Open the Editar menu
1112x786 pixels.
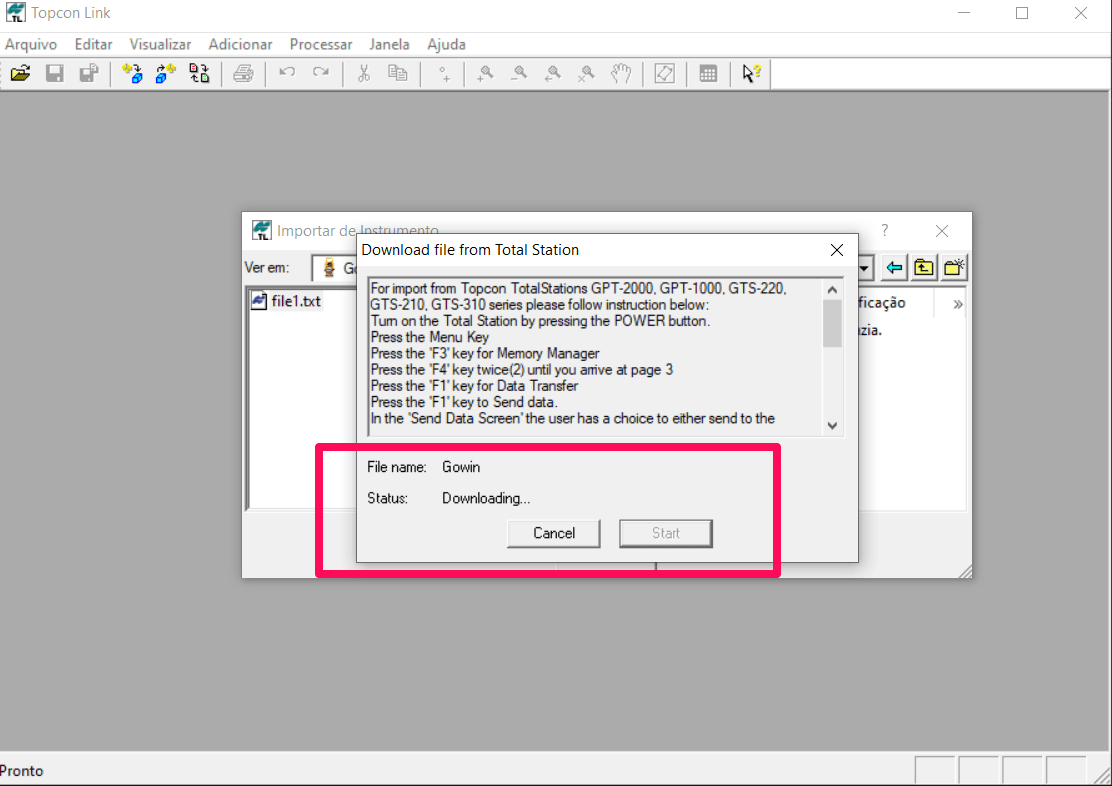pyautogui.click(x=94, y=44)
